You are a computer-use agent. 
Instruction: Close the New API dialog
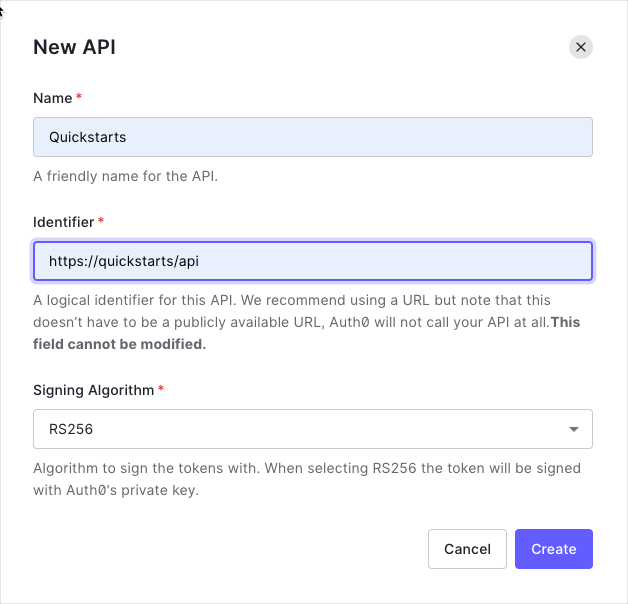tap(580, 47)
